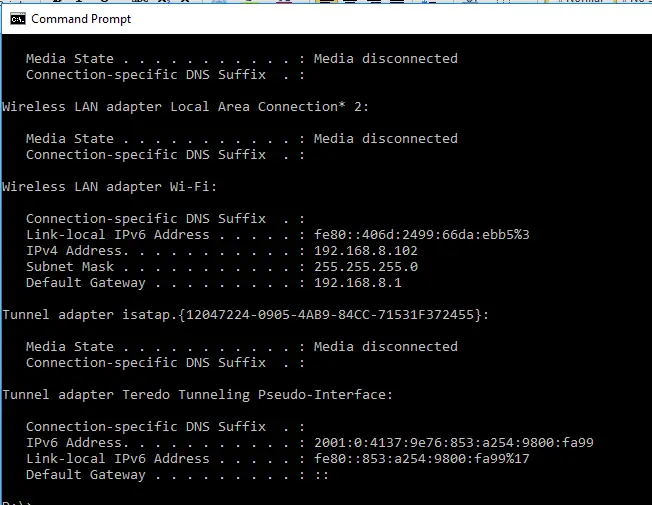The image size is (652, 505).
Task: Click the Local Area Connection* 2 heading
Action: 185,107
